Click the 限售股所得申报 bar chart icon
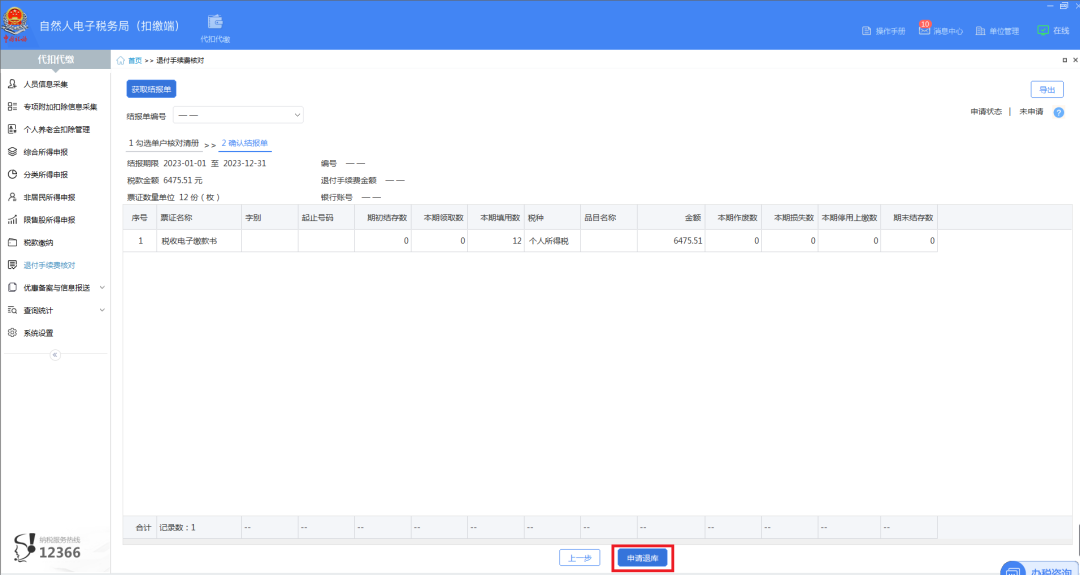Screen dimensions: 1080x575 (x=12, y=220)
